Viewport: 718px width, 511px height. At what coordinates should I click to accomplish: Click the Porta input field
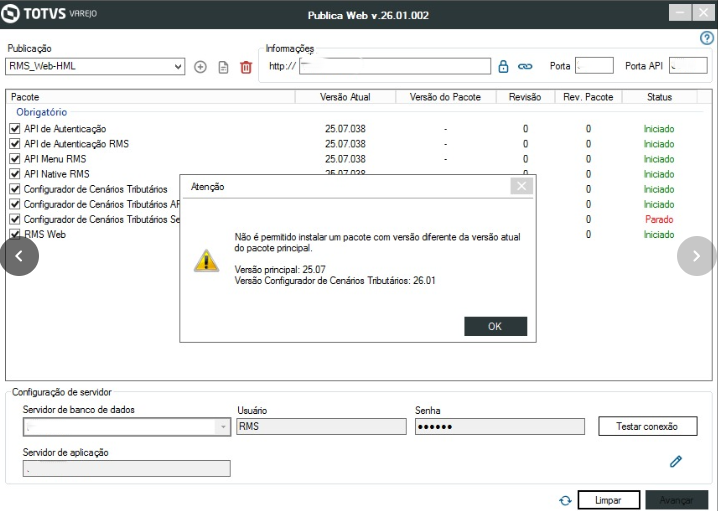594,66
